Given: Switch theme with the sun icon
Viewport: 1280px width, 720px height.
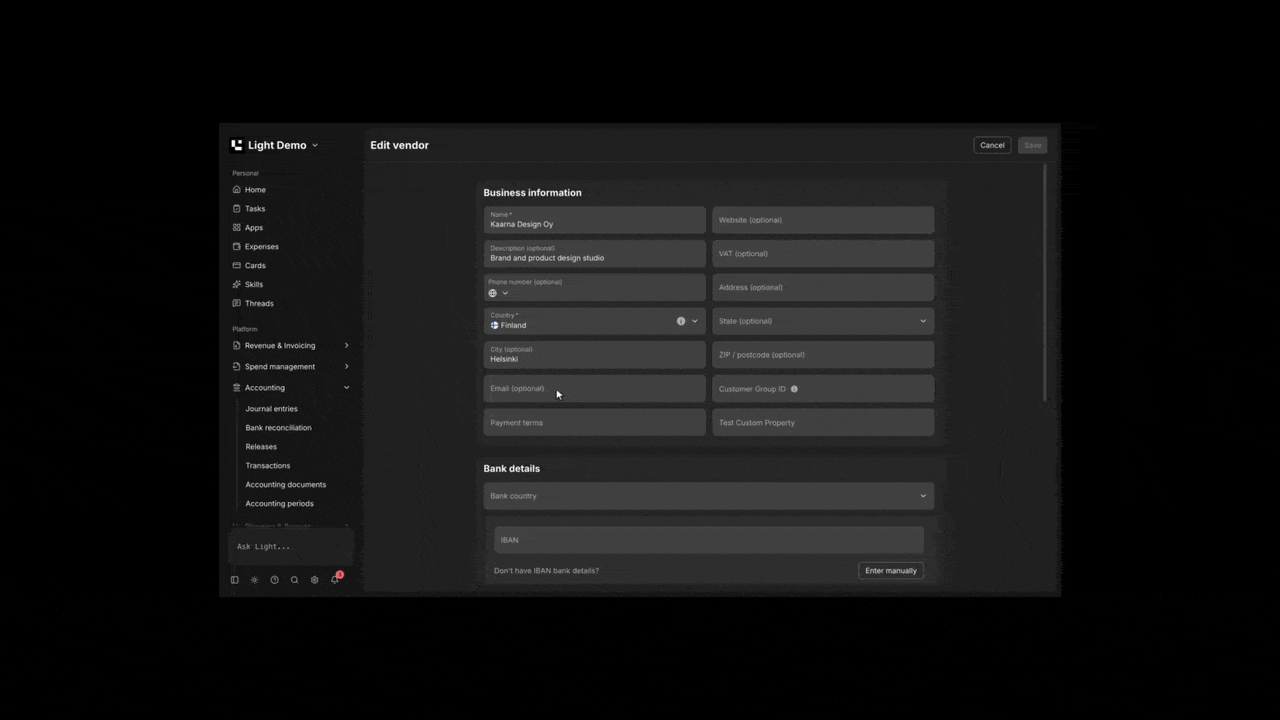Looking at the screenshot, I should click(x=254, y=580).
